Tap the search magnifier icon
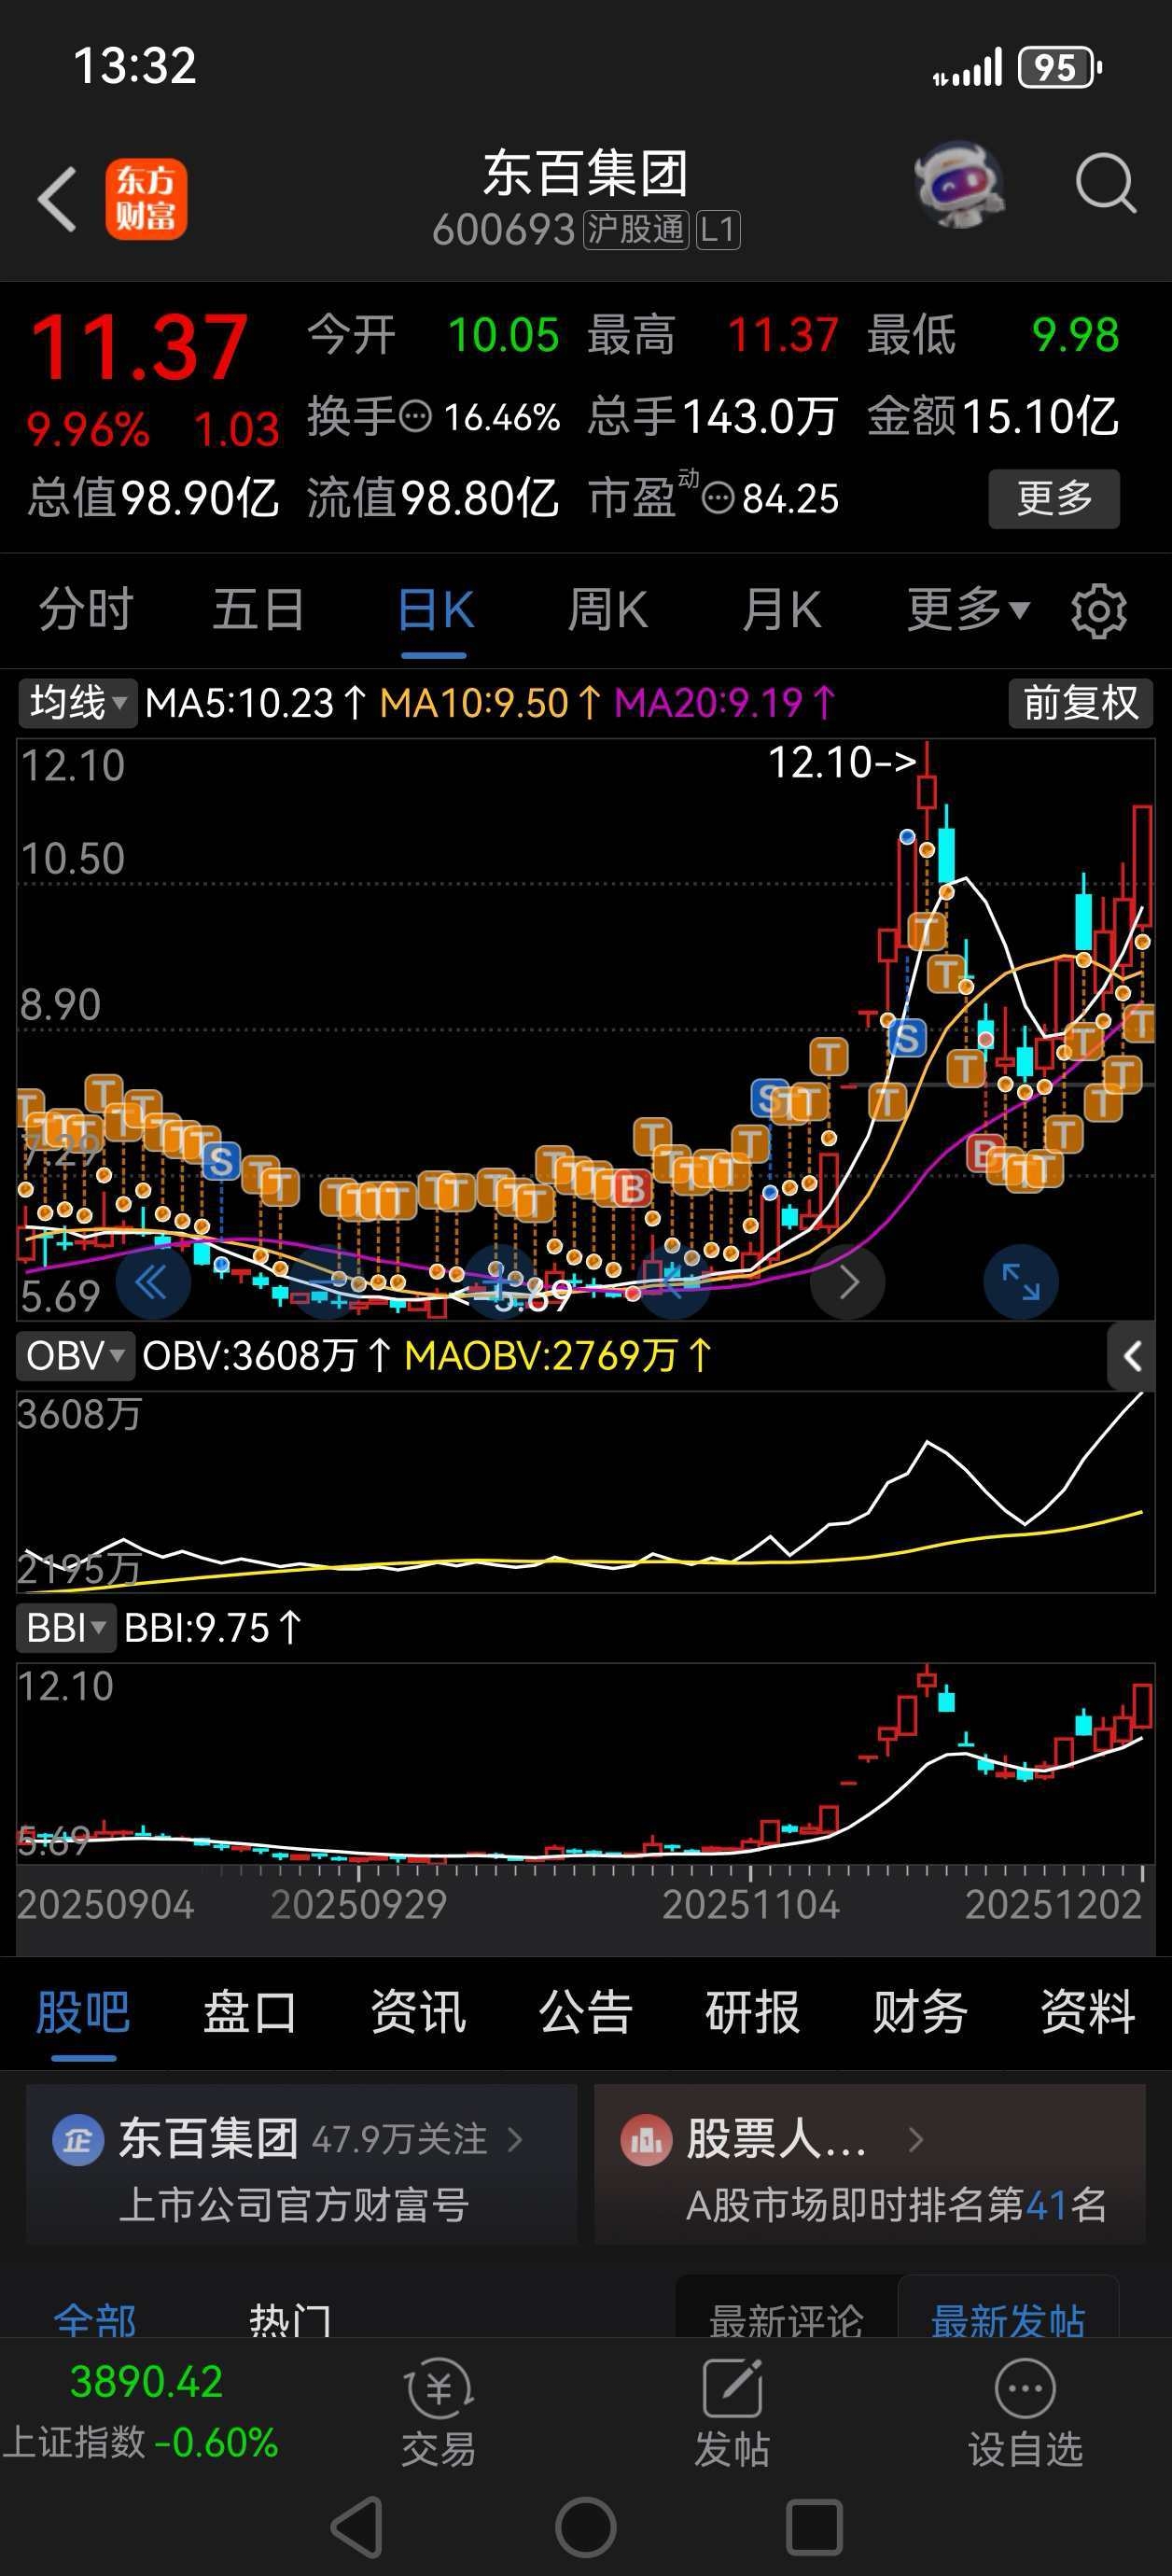This screenshot has width=1172, height=2576. click(1105, 183)
